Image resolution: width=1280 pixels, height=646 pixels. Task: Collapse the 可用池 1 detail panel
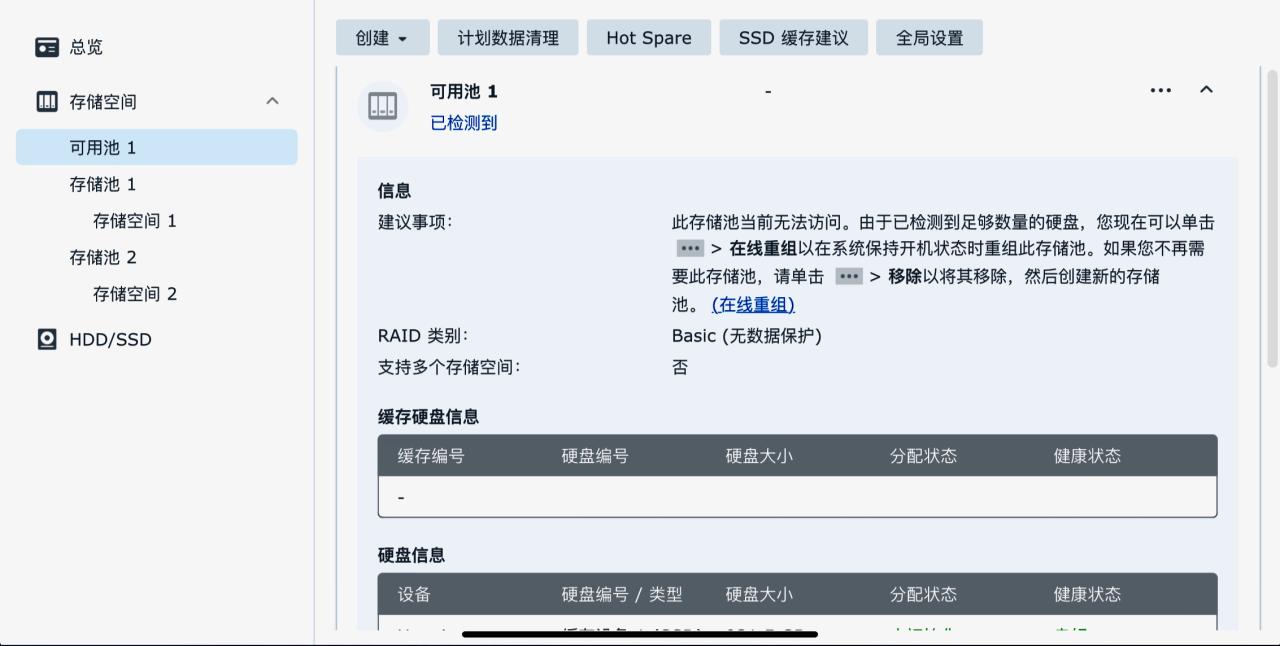1206,90
